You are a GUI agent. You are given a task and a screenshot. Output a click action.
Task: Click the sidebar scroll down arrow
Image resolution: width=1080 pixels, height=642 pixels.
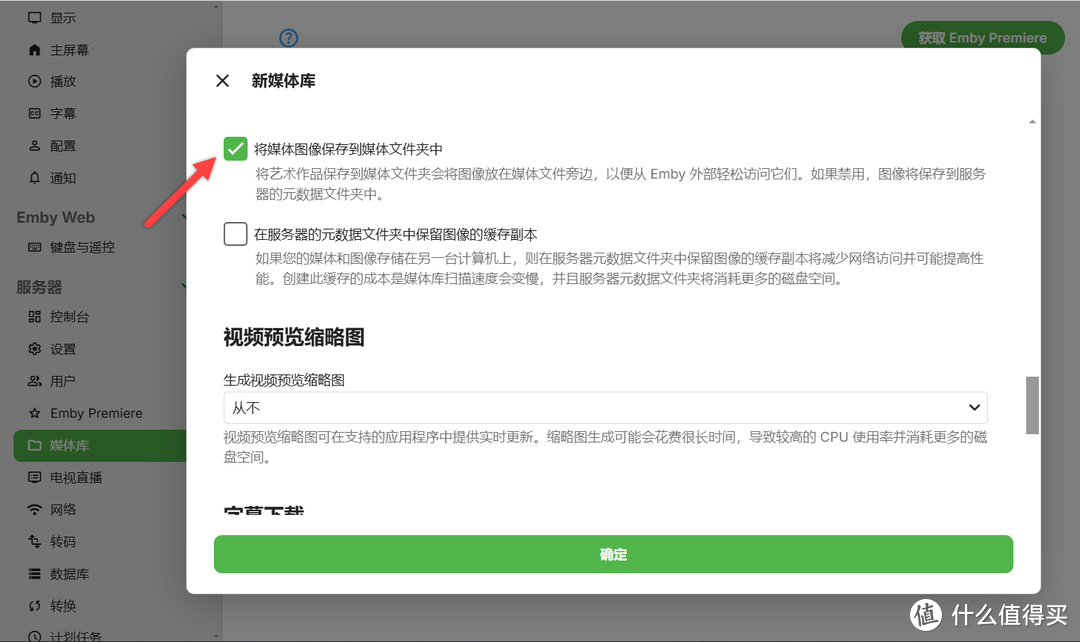pos(216,636)
